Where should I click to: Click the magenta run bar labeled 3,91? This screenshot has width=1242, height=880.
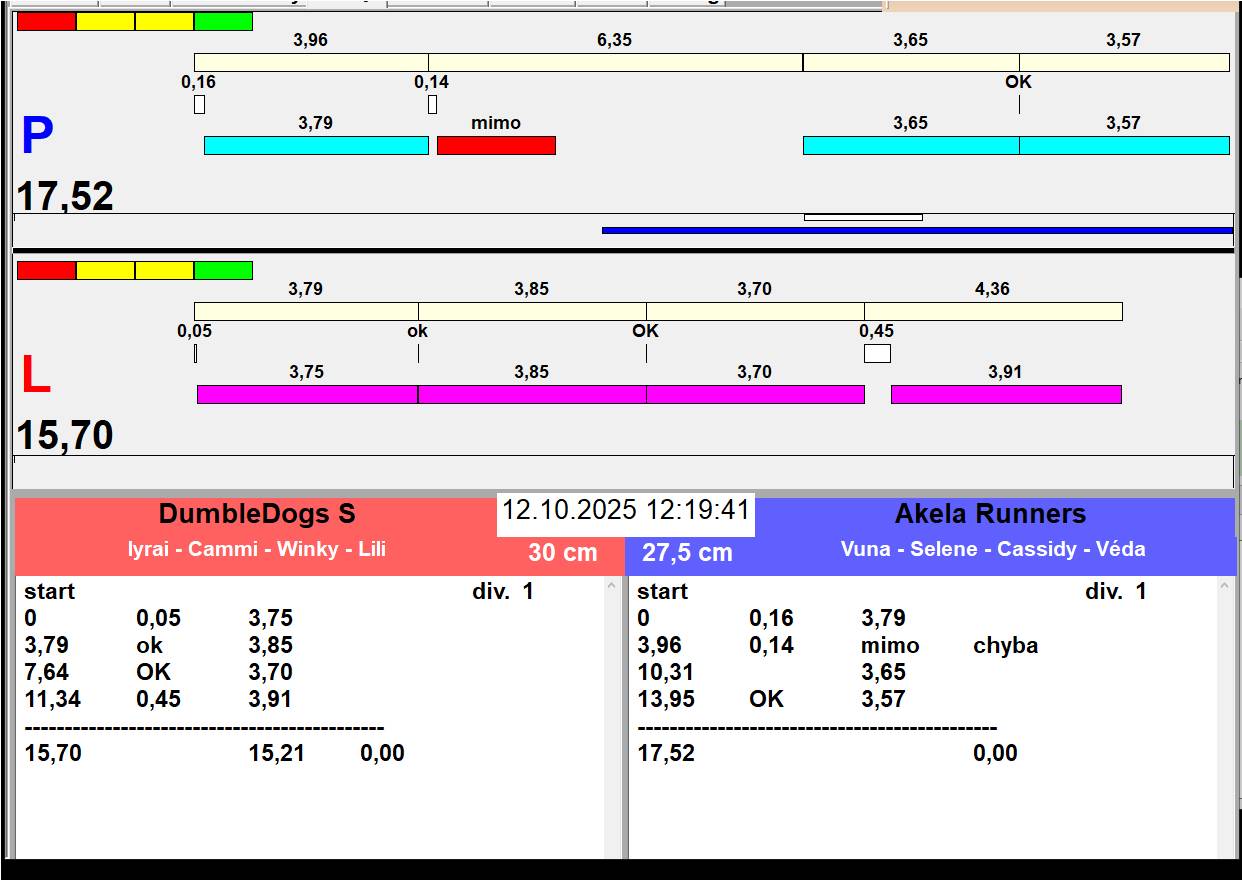point(1006,394)
